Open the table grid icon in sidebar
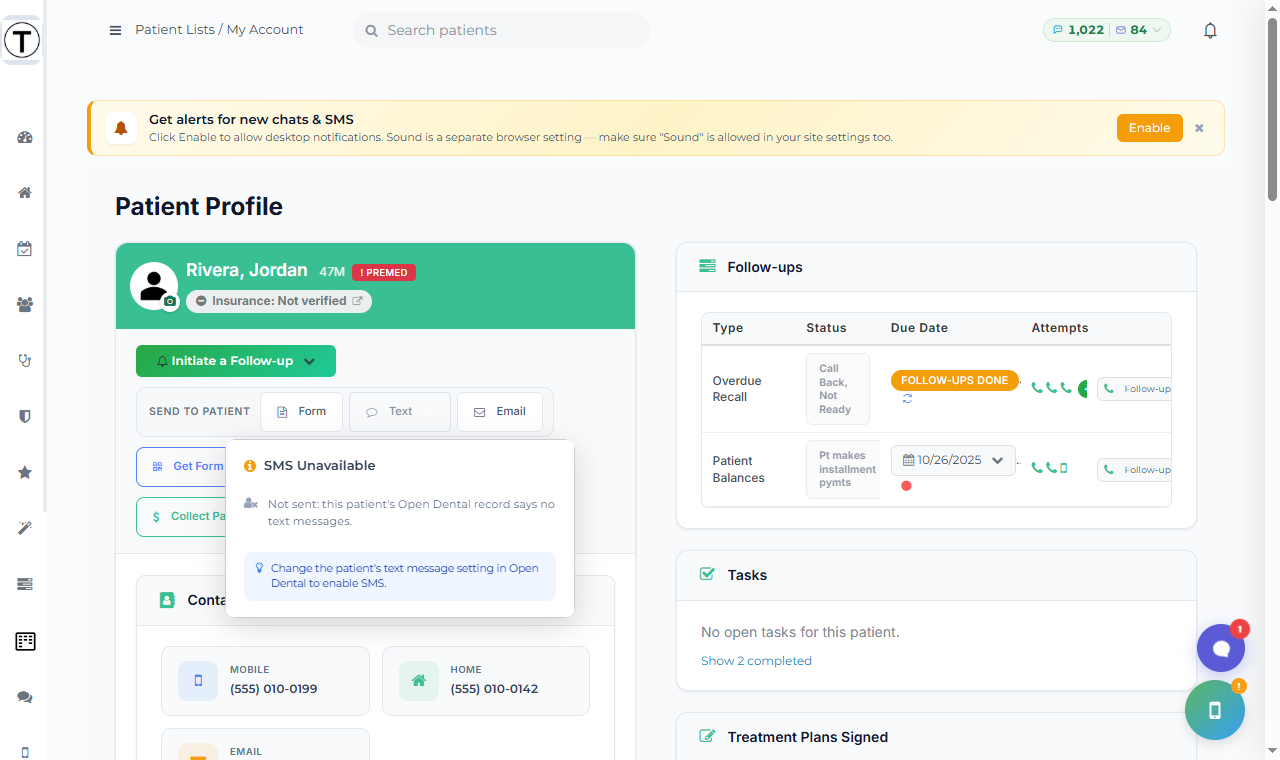Image resolution: width=1280 pixels, height=760 pixels. pyautogui.click(x=25, y=641)
